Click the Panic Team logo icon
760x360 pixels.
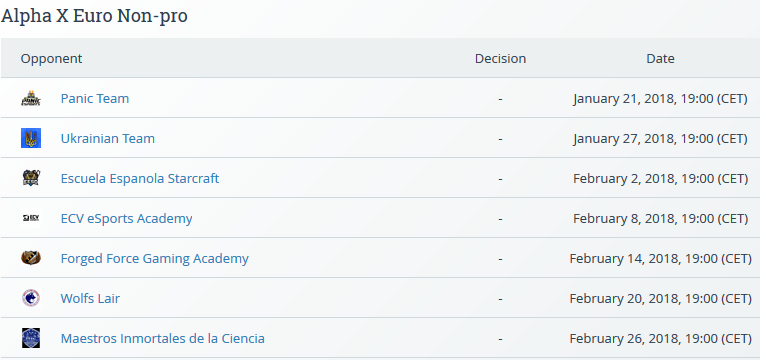(31, 98)
